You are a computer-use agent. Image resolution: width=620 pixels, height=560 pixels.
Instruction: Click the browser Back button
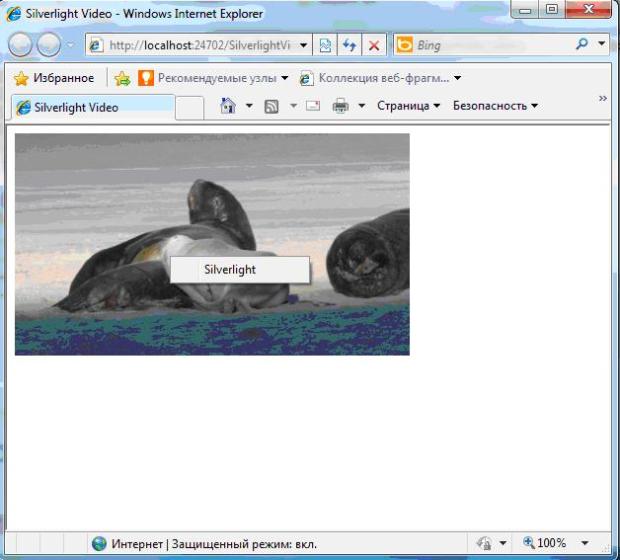coord(21,46)
